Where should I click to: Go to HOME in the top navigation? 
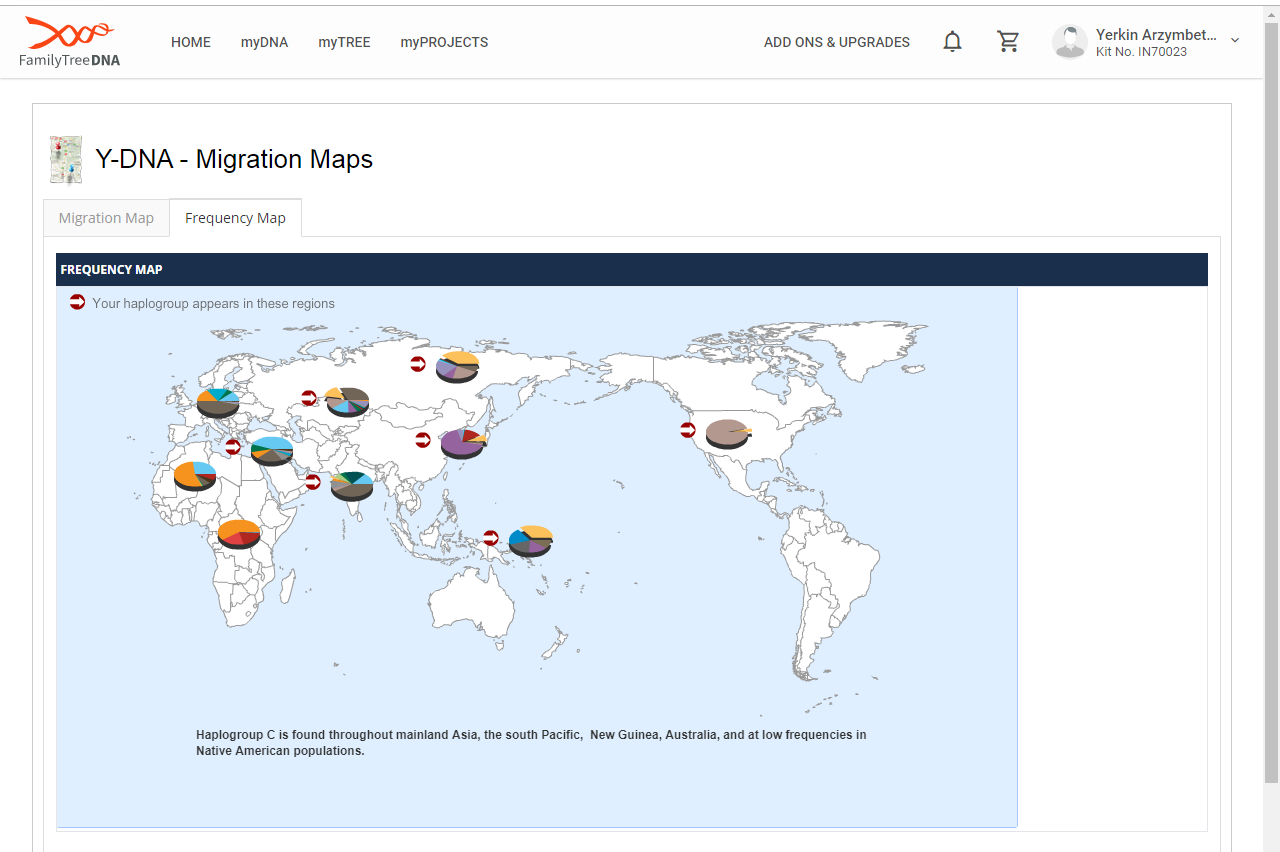[191, 42]
